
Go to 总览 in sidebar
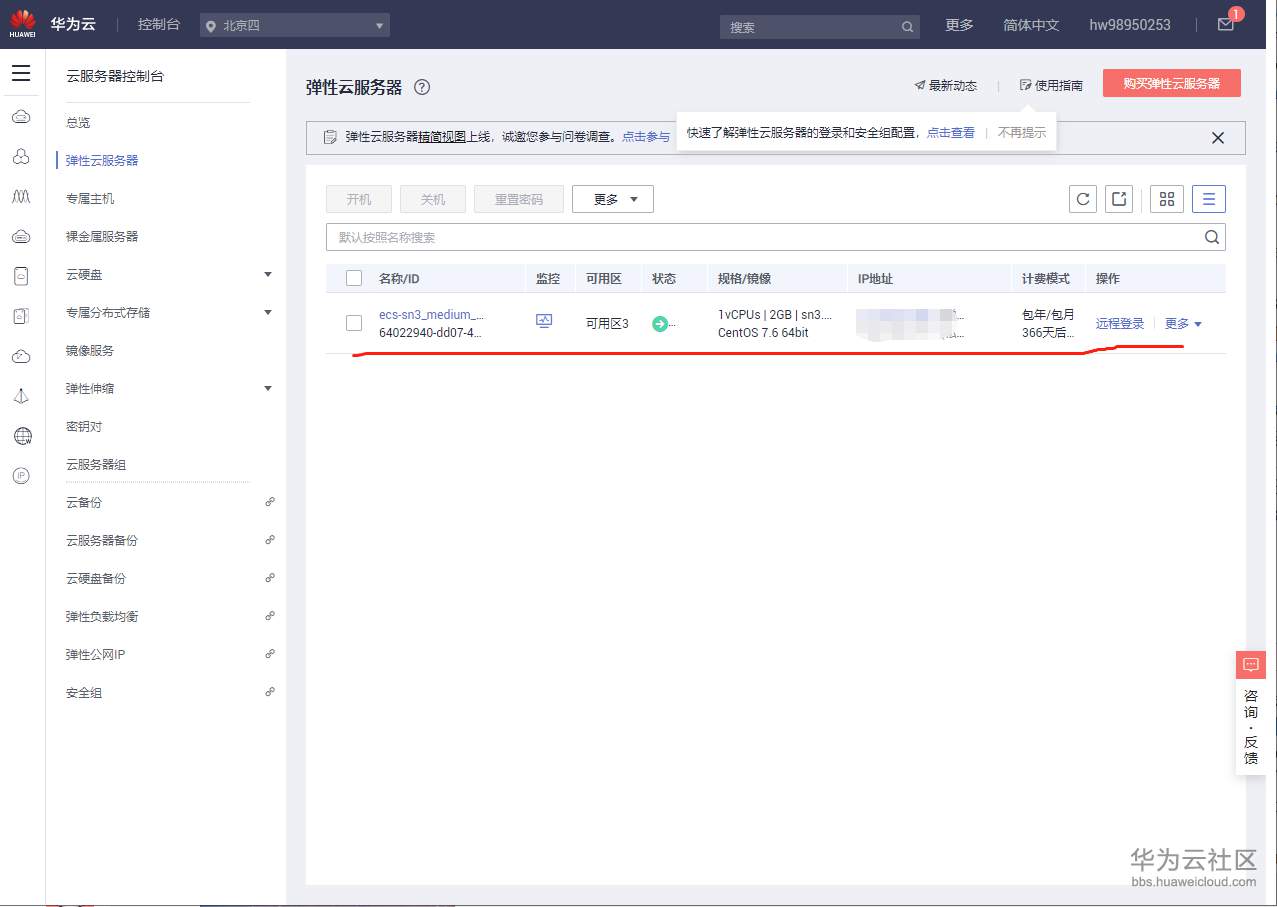point(78,122)
